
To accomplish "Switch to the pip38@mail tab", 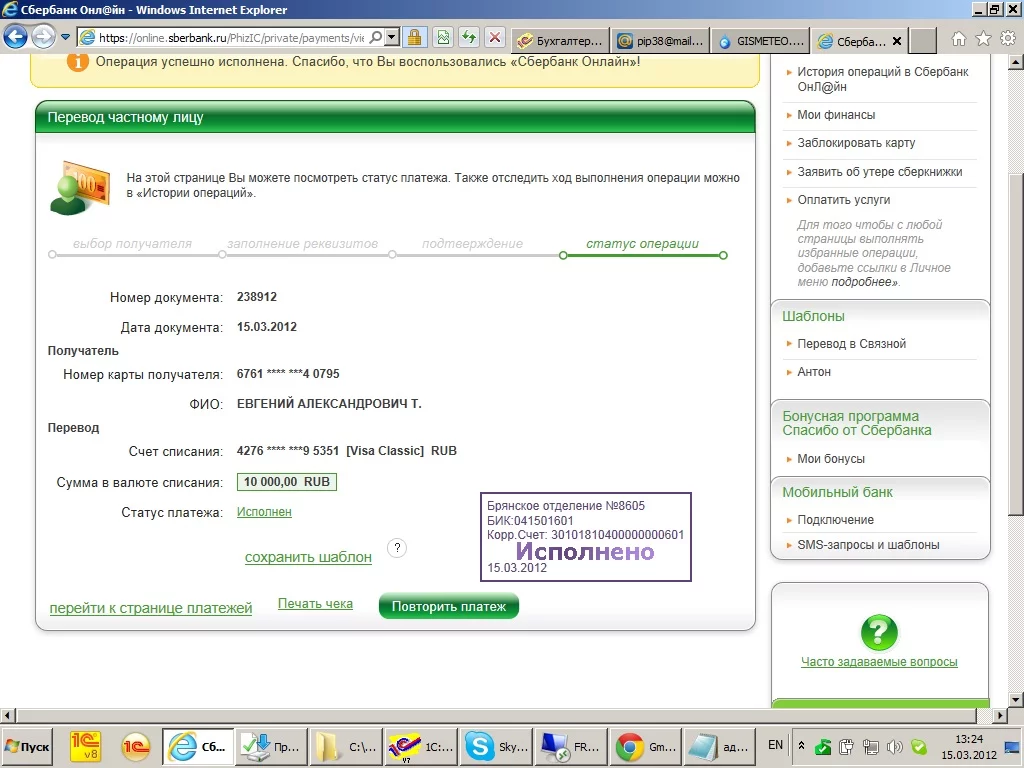I will tap(660, 40).
